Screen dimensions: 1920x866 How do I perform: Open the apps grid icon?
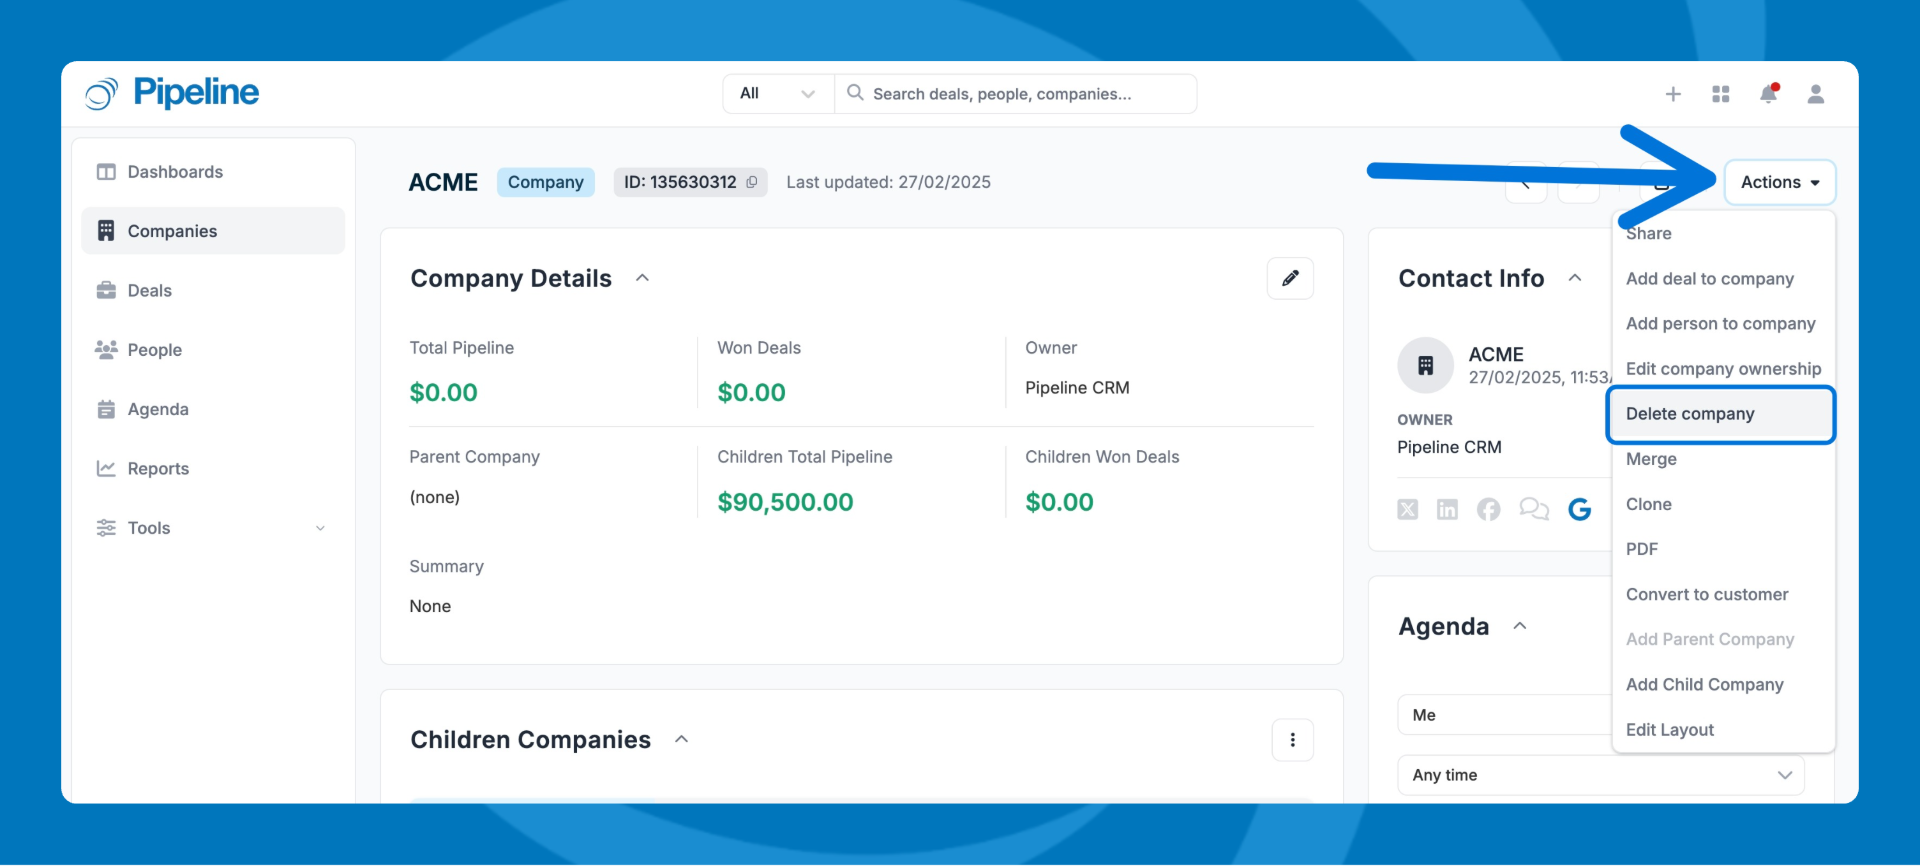click(1721, 94)
